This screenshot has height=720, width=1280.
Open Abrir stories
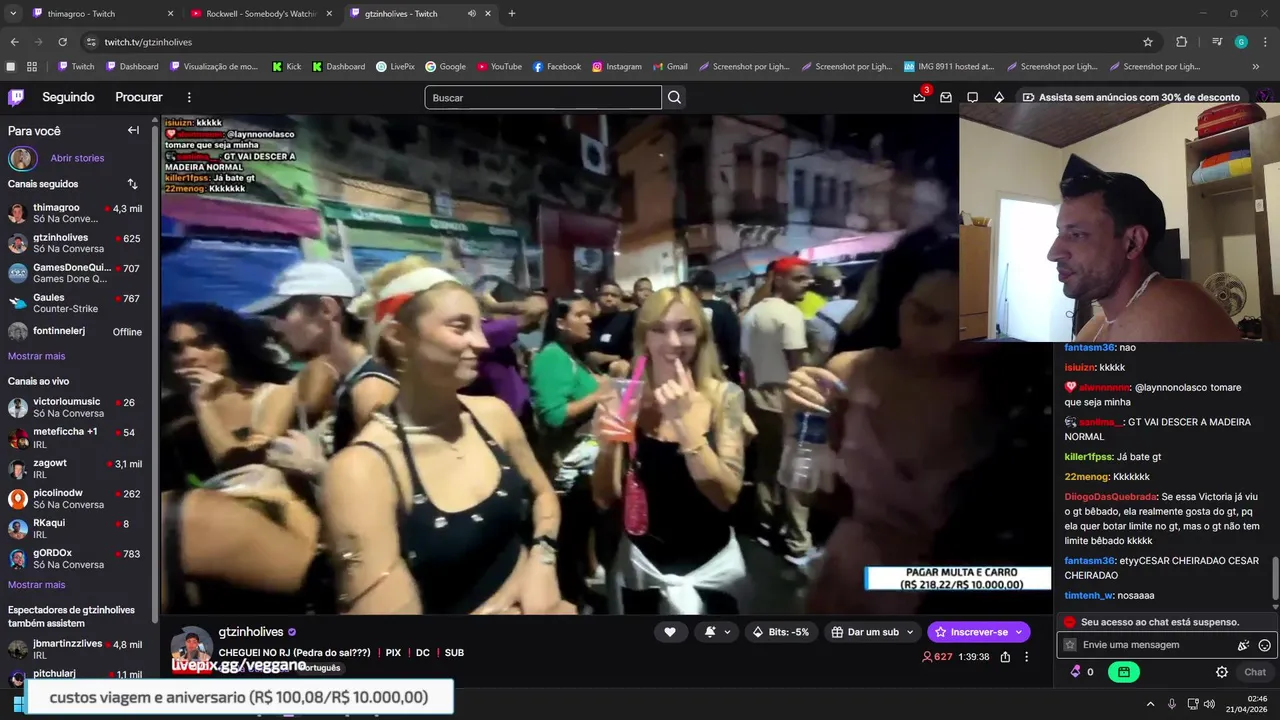[x=77, y=158]
